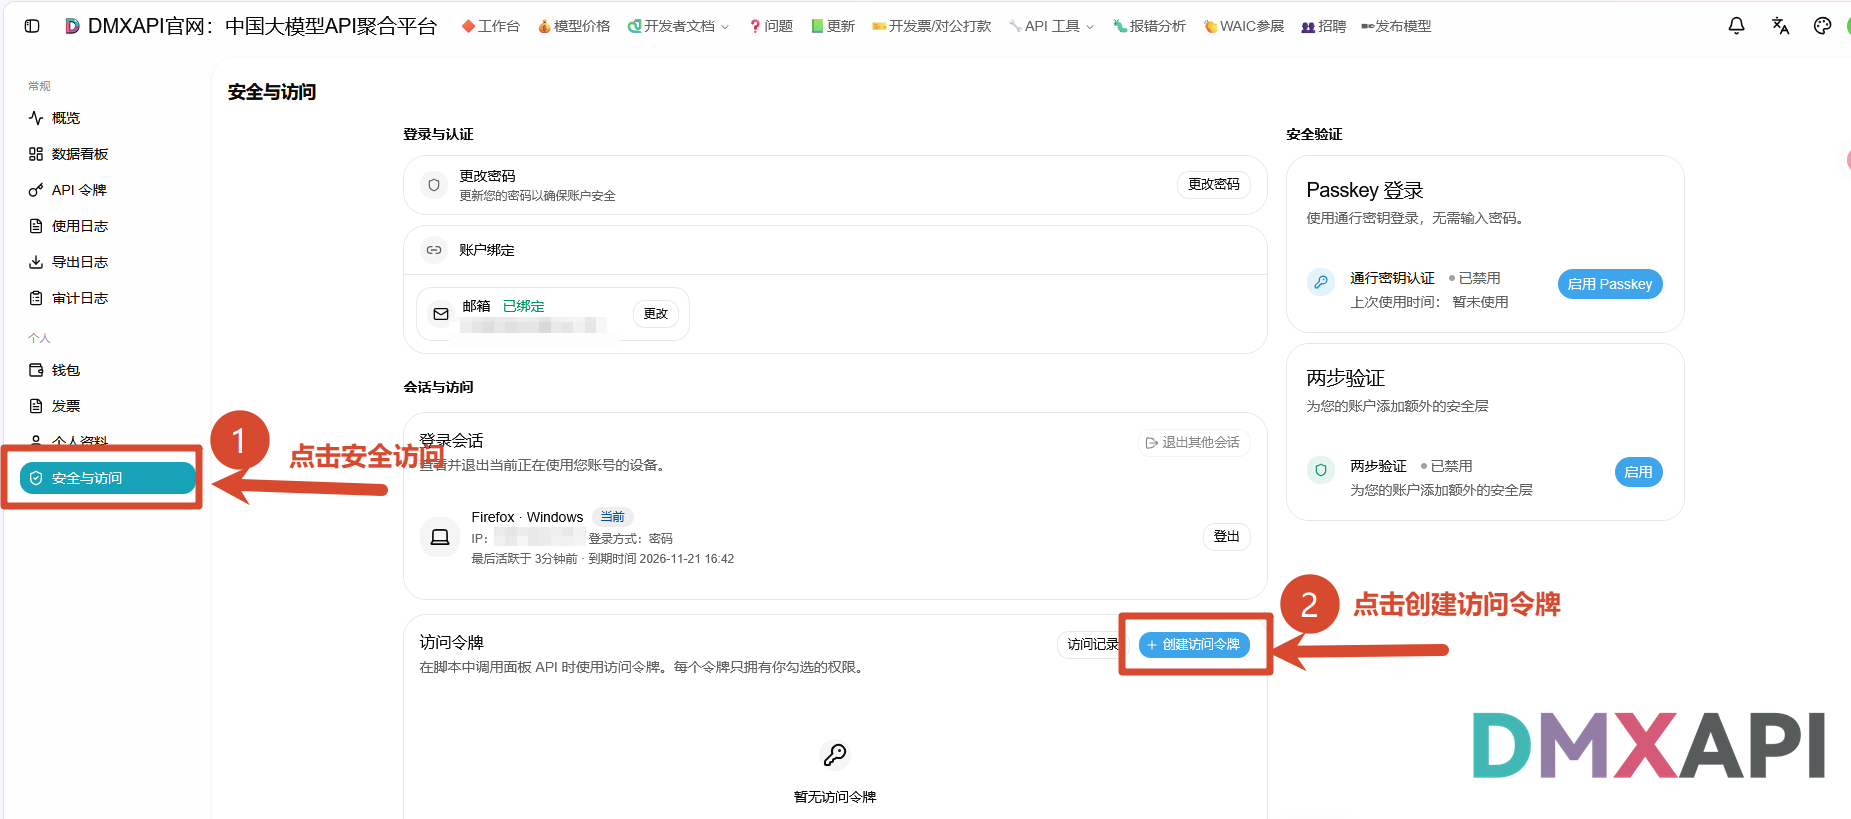
Task: Open 使用日志 in the sidebar
Action: click(106, 226)
